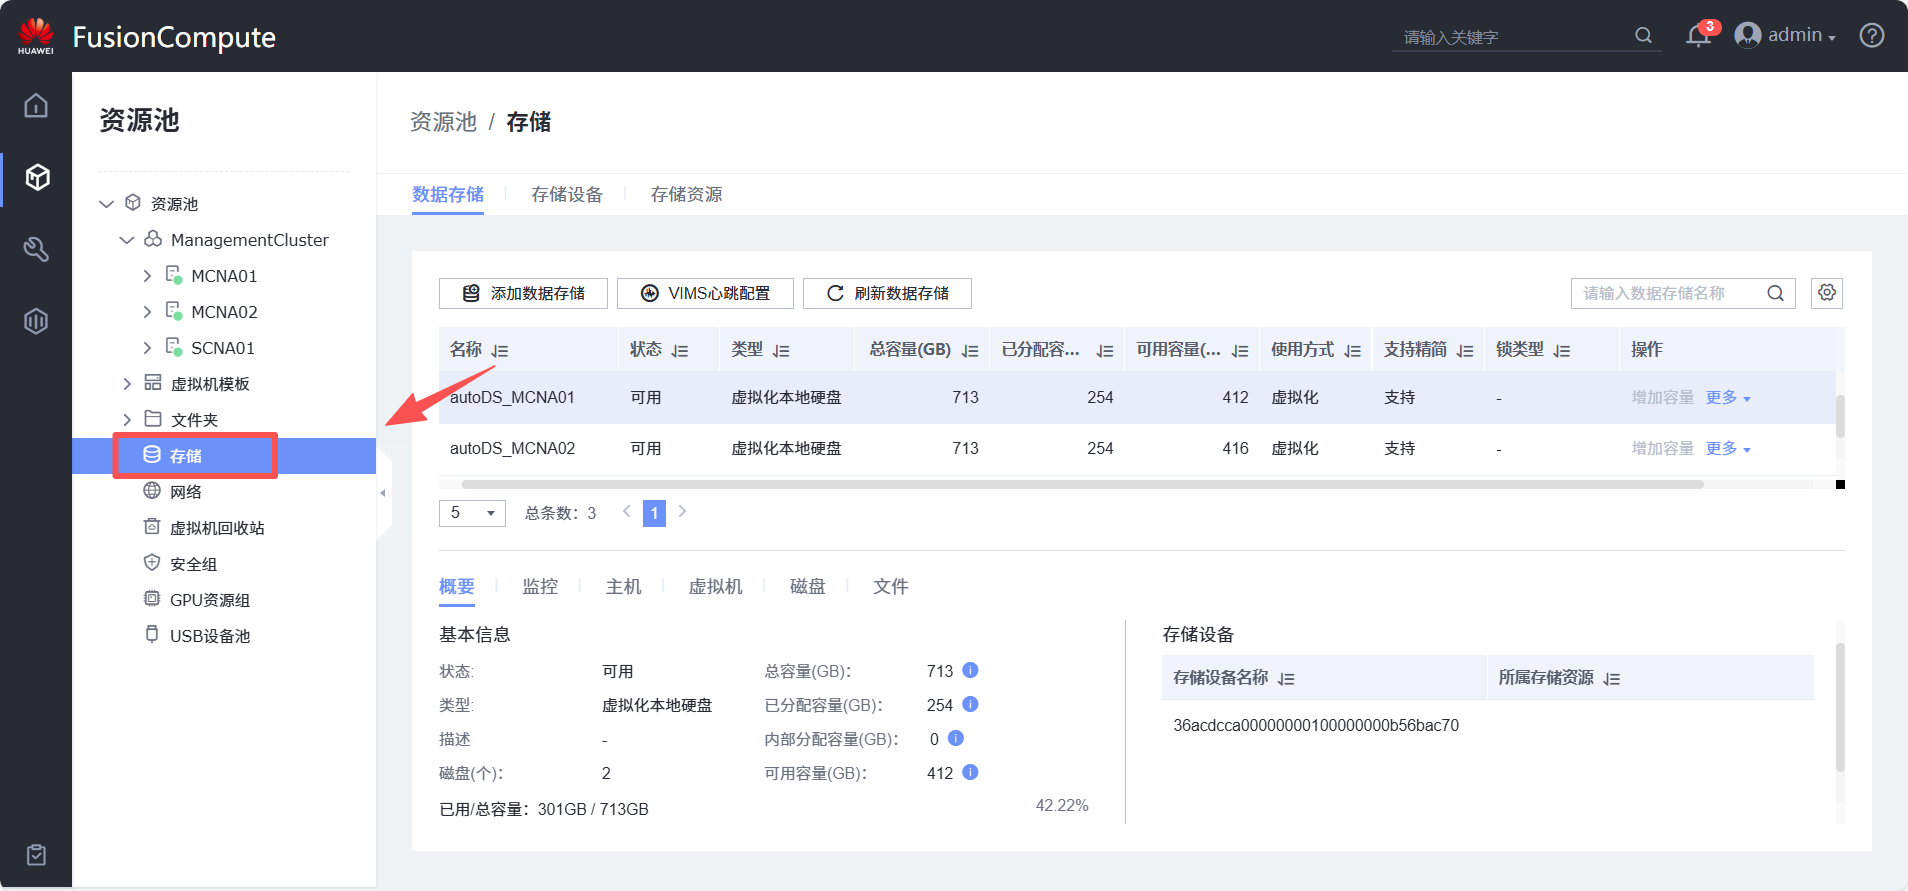Viewport: 1908px width, 891px height.
Task: Click the datastore table vertical scrollbar
Action: click(x=1840, y=416)
